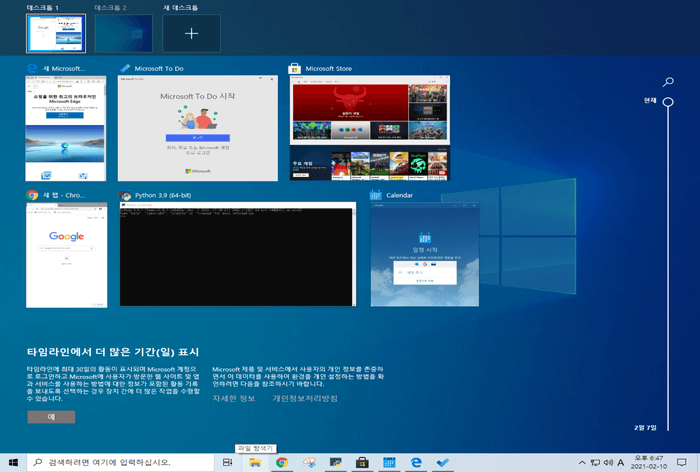The width and height of the screenshot is (700, 472).
Task: Click the timeline slider handle at 현재
Action: coord(668,102)
